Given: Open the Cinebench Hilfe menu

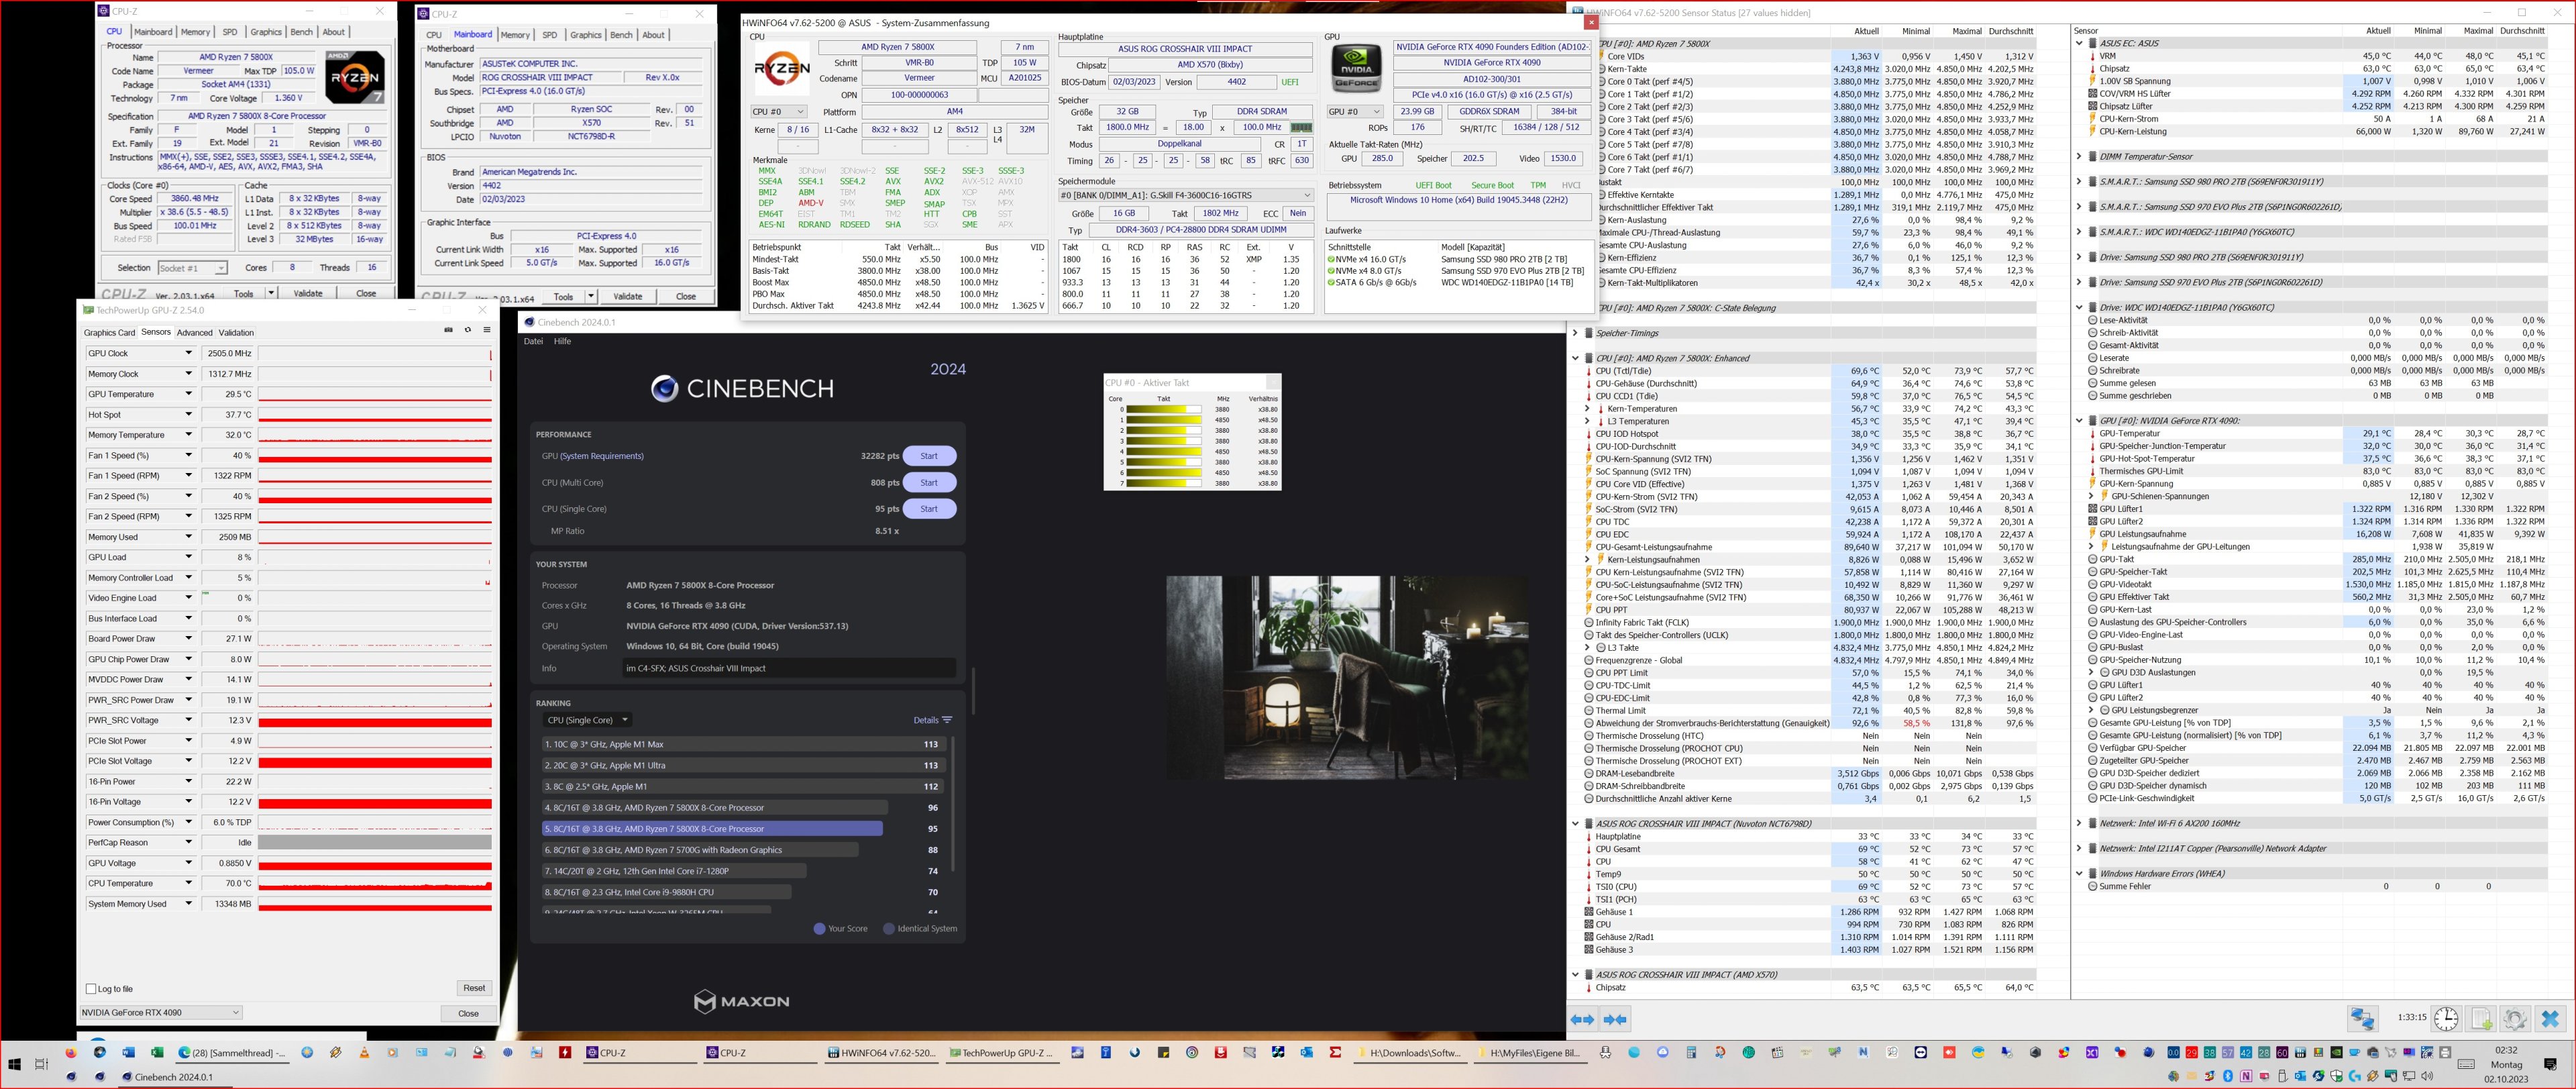Looking at the screenshot, I should (563, 341).
